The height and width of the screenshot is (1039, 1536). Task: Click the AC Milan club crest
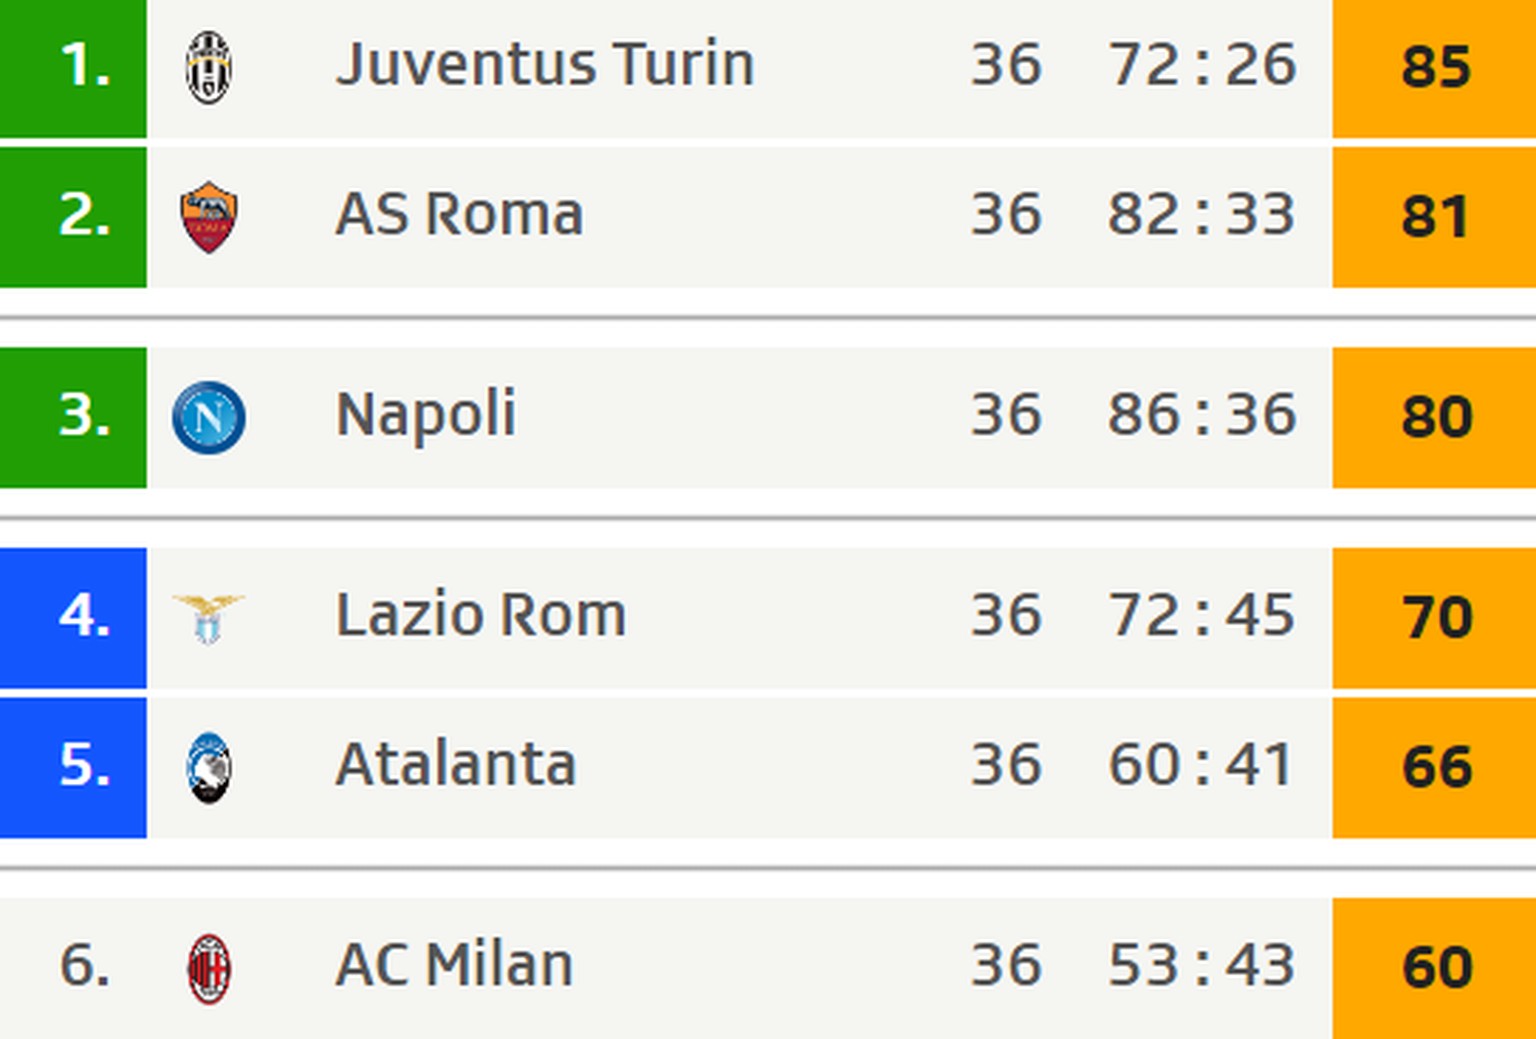point(209,968)
